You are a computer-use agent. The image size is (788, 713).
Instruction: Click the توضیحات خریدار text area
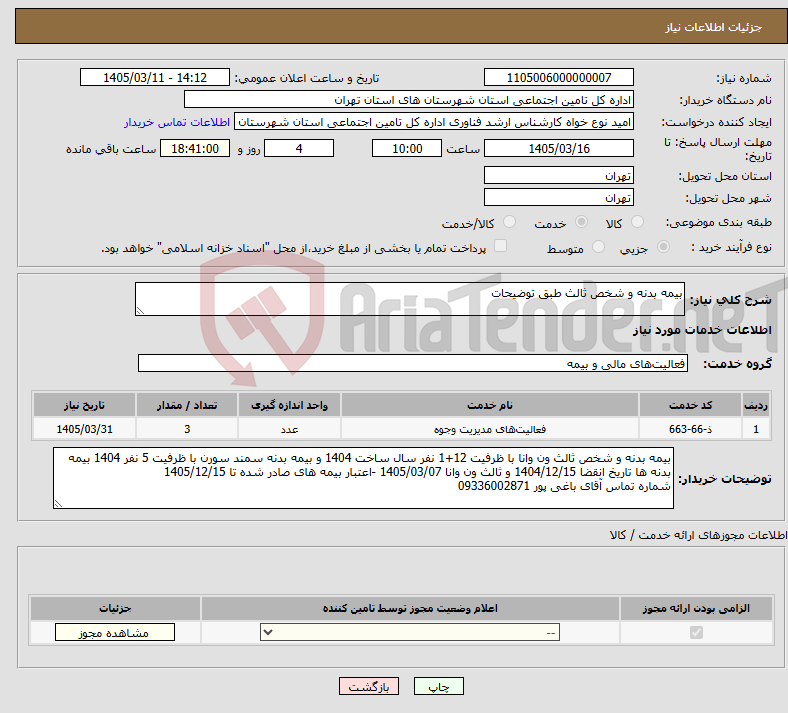(x=363, y=478)
